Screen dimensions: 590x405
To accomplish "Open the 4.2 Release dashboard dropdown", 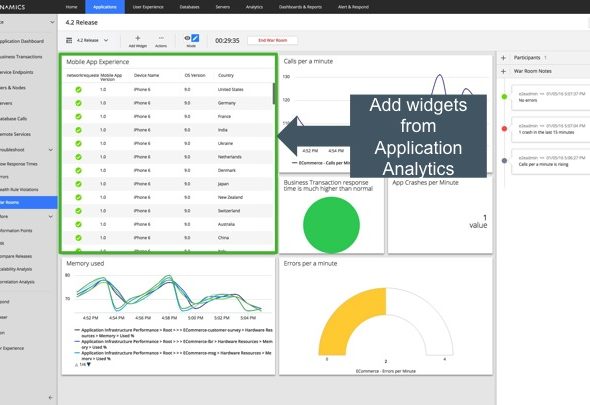I will pyautogui.click(x=106, y=40).
